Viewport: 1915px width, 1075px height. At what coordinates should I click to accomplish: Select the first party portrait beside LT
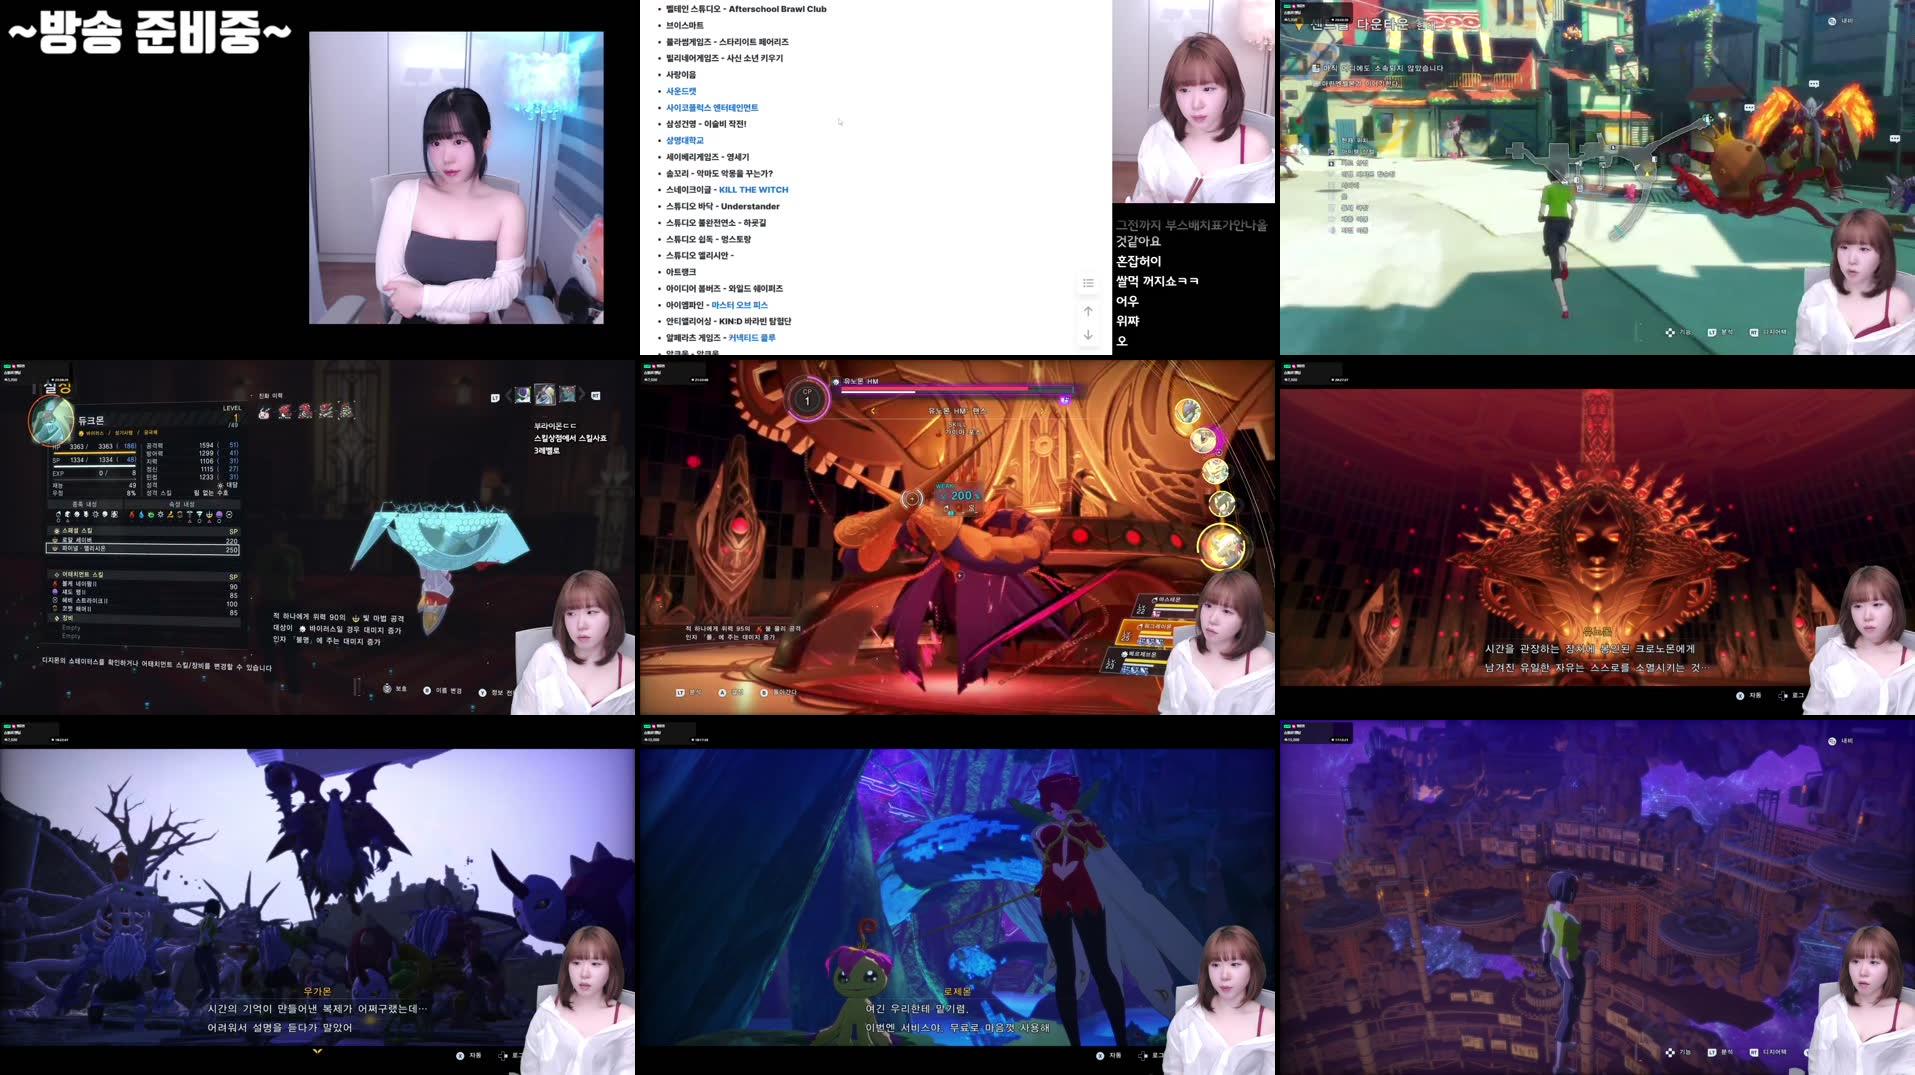[522, 395]
